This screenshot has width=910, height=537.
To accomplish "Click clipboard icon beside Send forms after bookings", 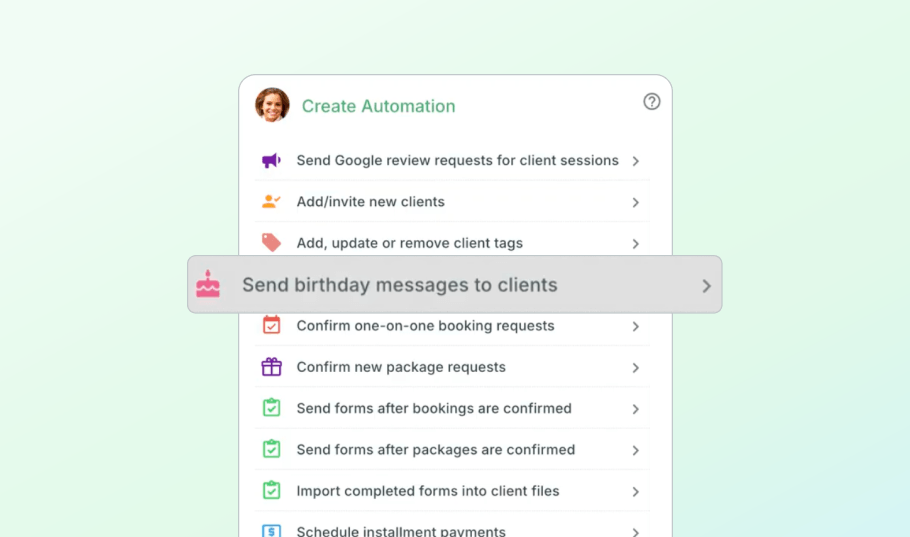I will coord(271,408).
